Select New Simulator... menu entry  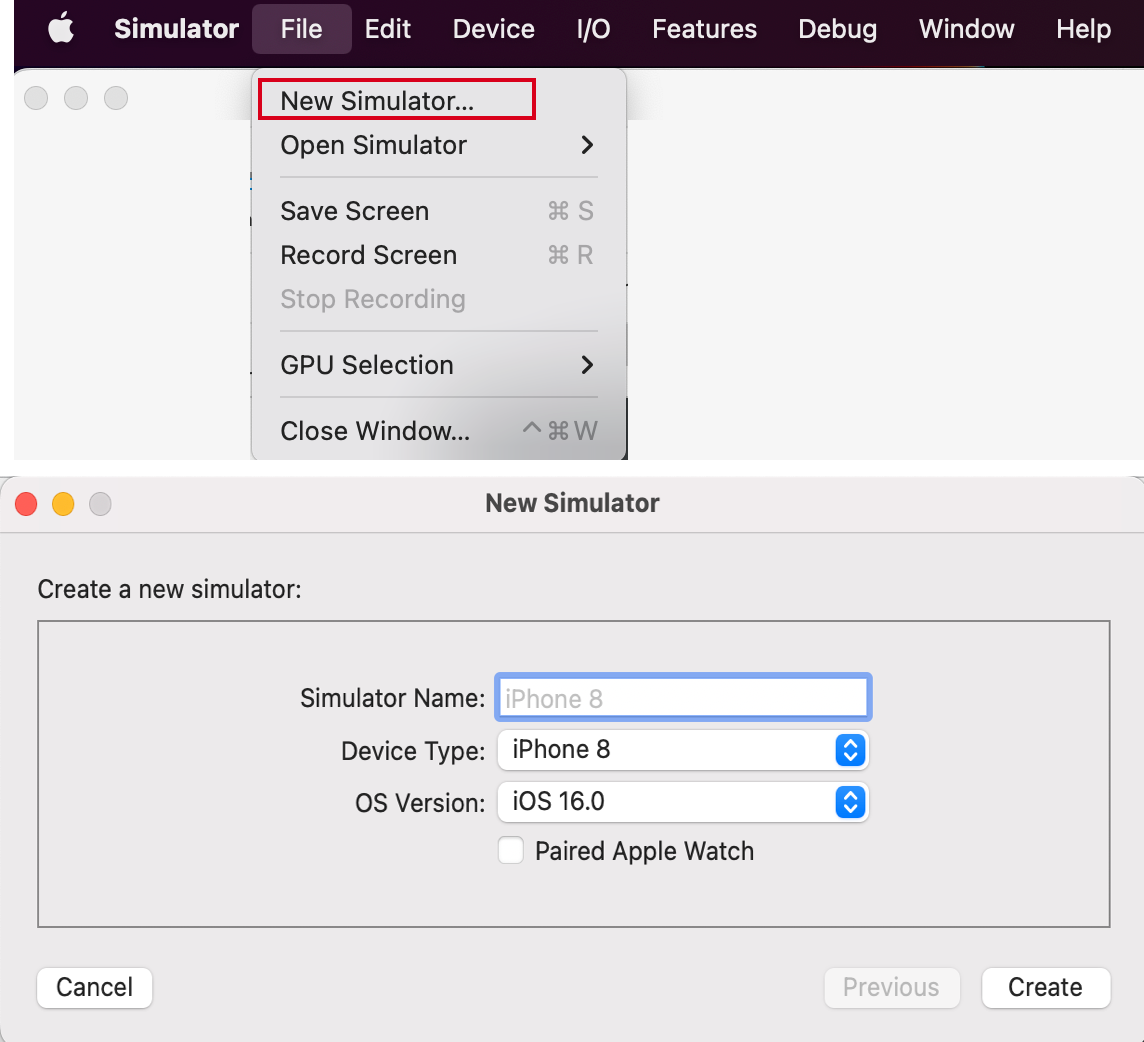click(377, 101)
